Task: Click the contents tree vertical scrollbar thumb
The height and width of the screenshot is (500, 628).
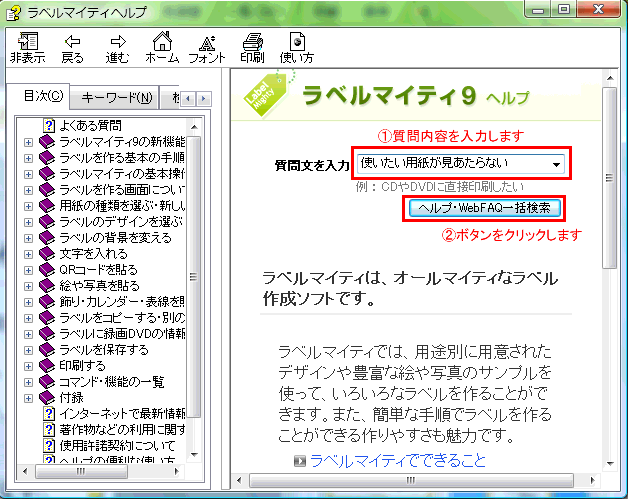Action: [194, 276]
